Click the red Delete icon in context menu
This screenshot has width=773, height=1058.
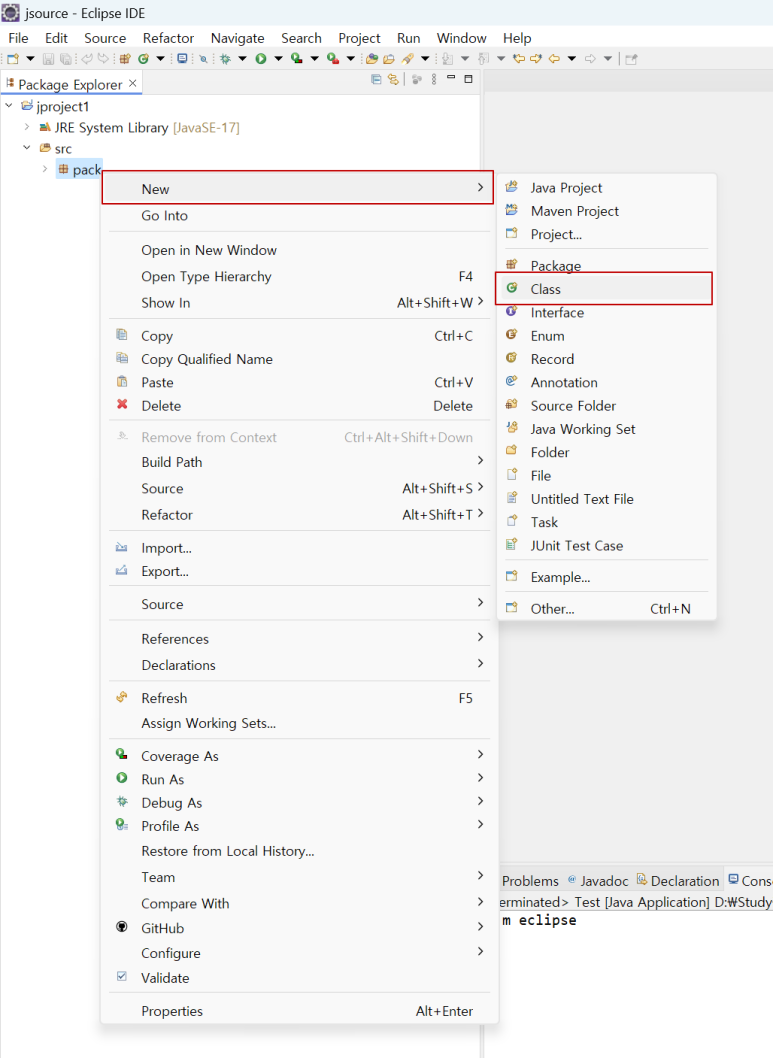(122, 404)
